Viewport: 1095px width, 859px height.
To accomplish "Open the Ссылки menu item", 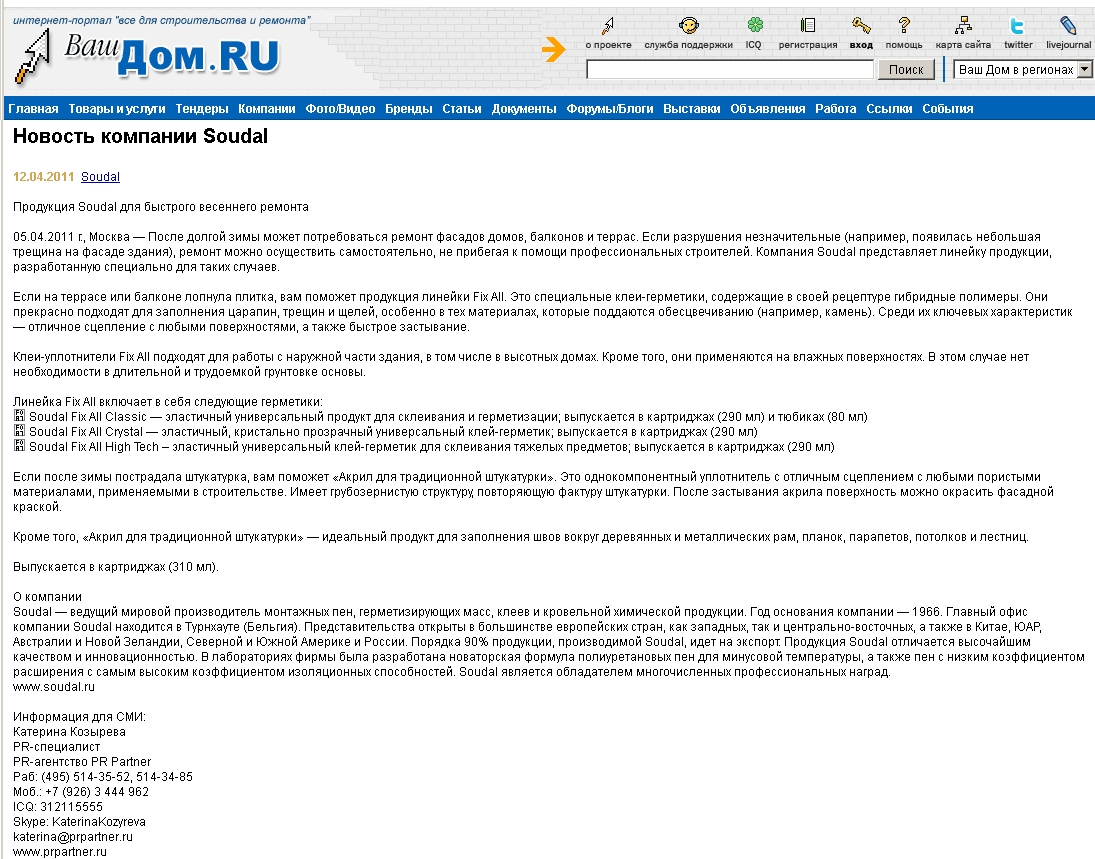I will click(x=889, y=109).
